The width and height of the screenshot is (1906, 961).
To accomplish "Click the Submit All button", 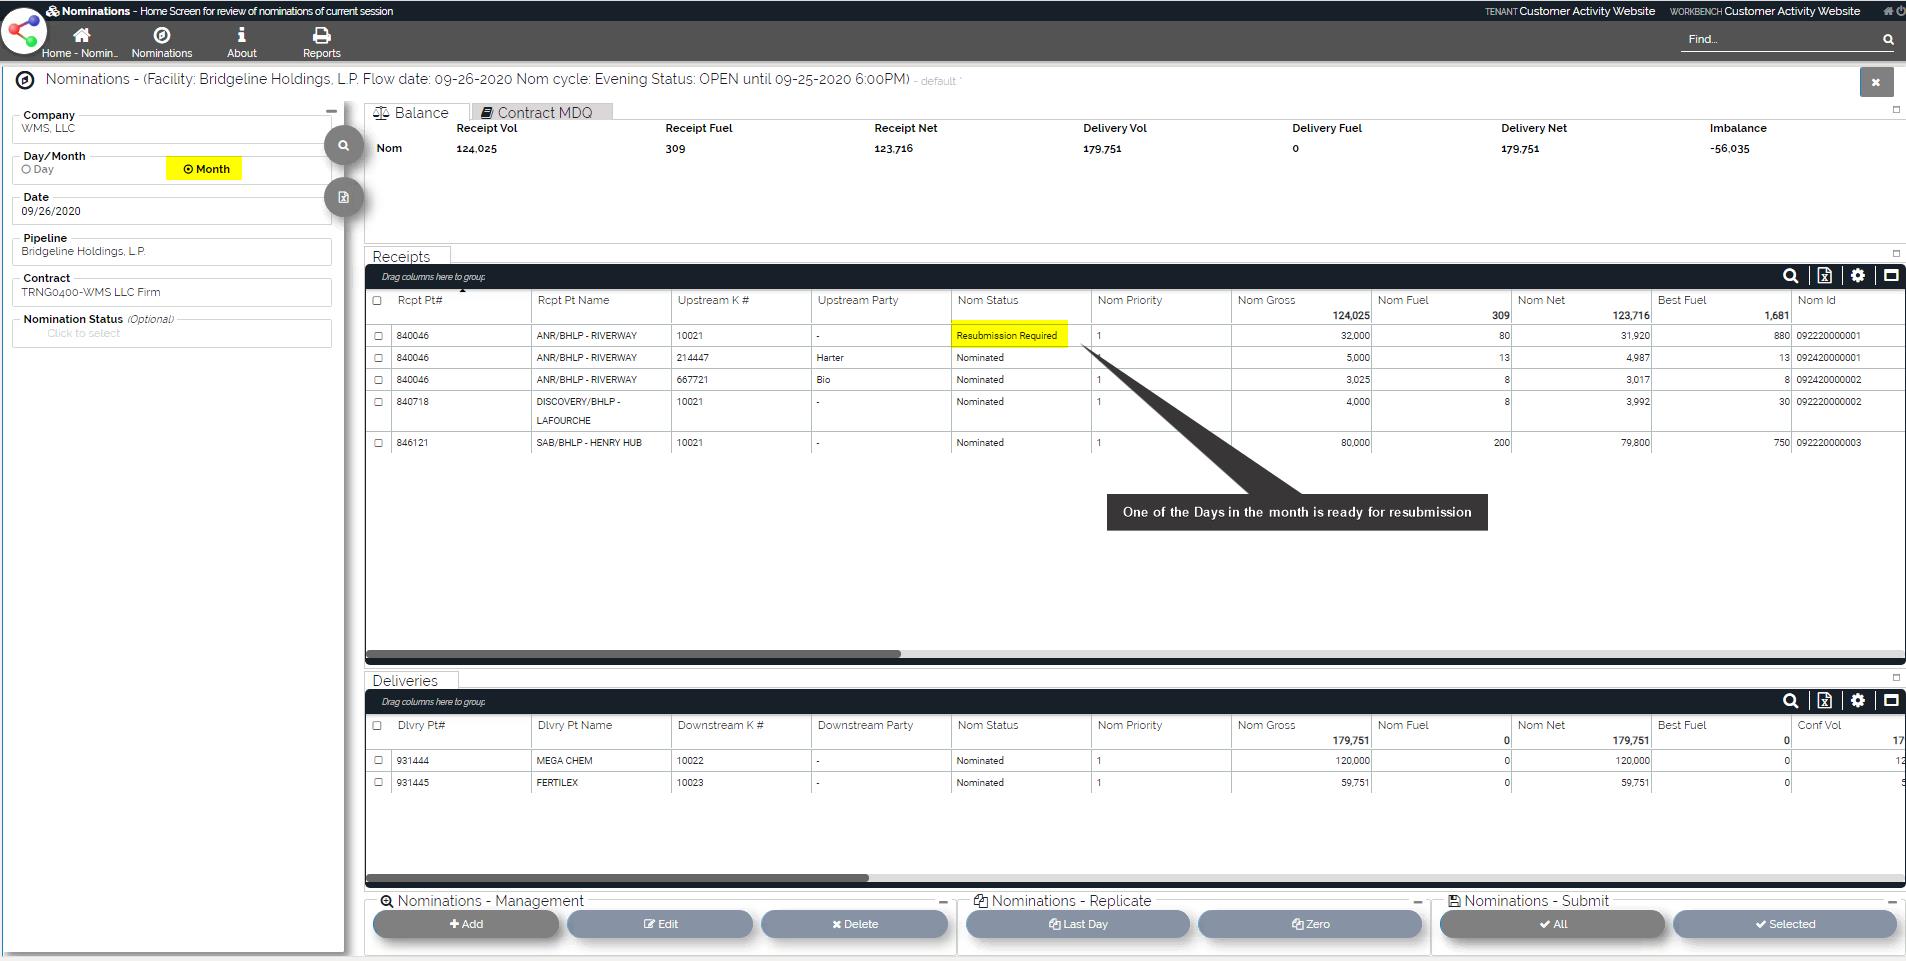I will pos(1552,925).
